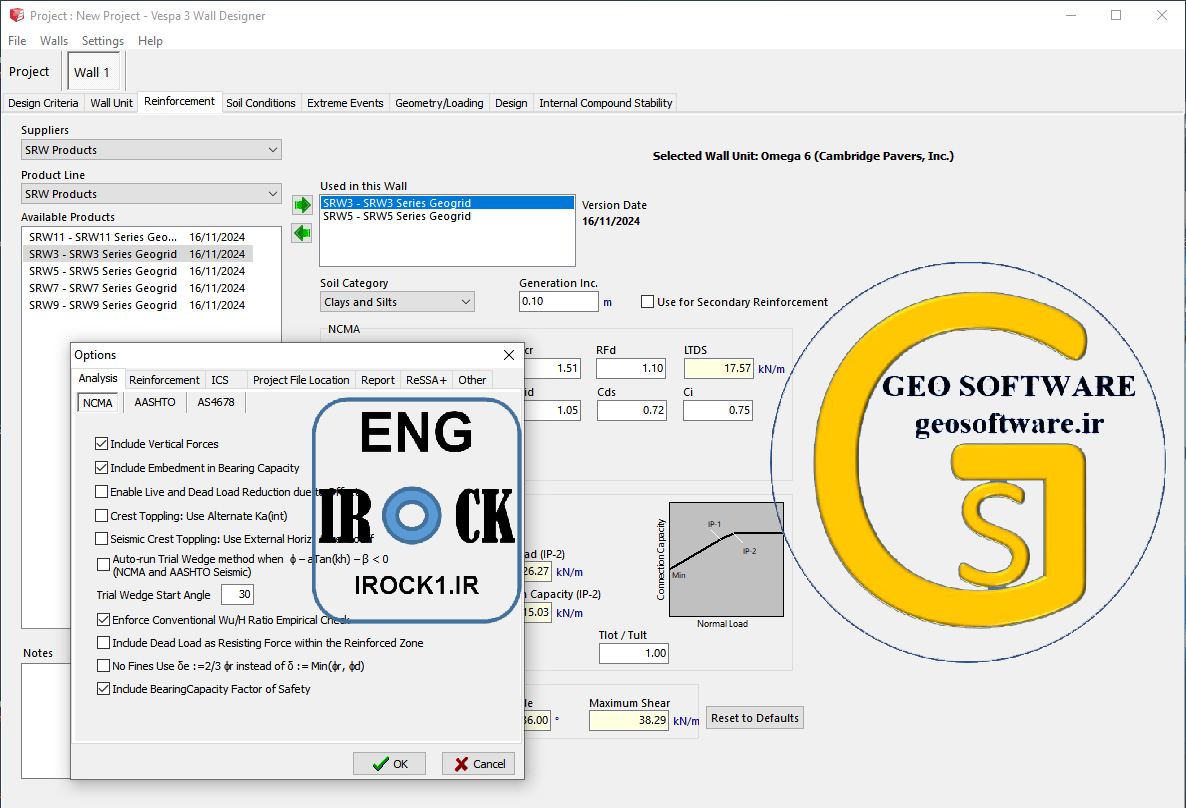This screenshot has width=1186, height=808.
Task: Click the Ci value field
Action: (x=718, y=411)
